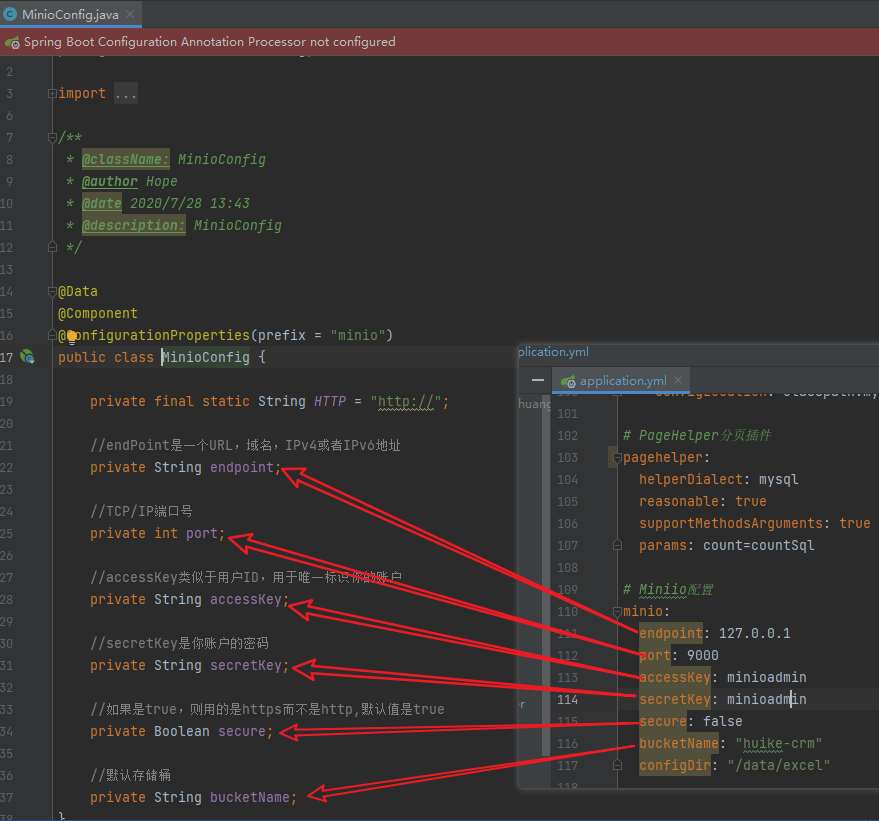Click the # PageHelper comment line
Image resolution: width=879 pixels, height=821 pixels.
697,435
